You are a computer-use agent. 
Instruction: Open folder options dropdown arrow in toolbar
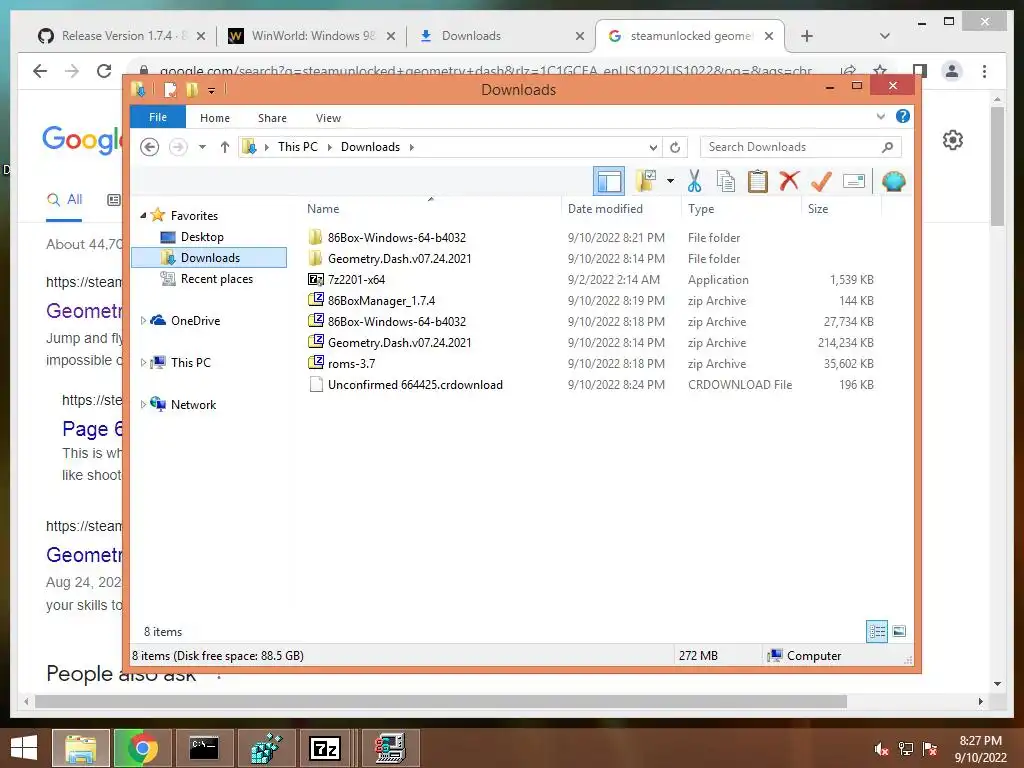(x=670, y=181)
